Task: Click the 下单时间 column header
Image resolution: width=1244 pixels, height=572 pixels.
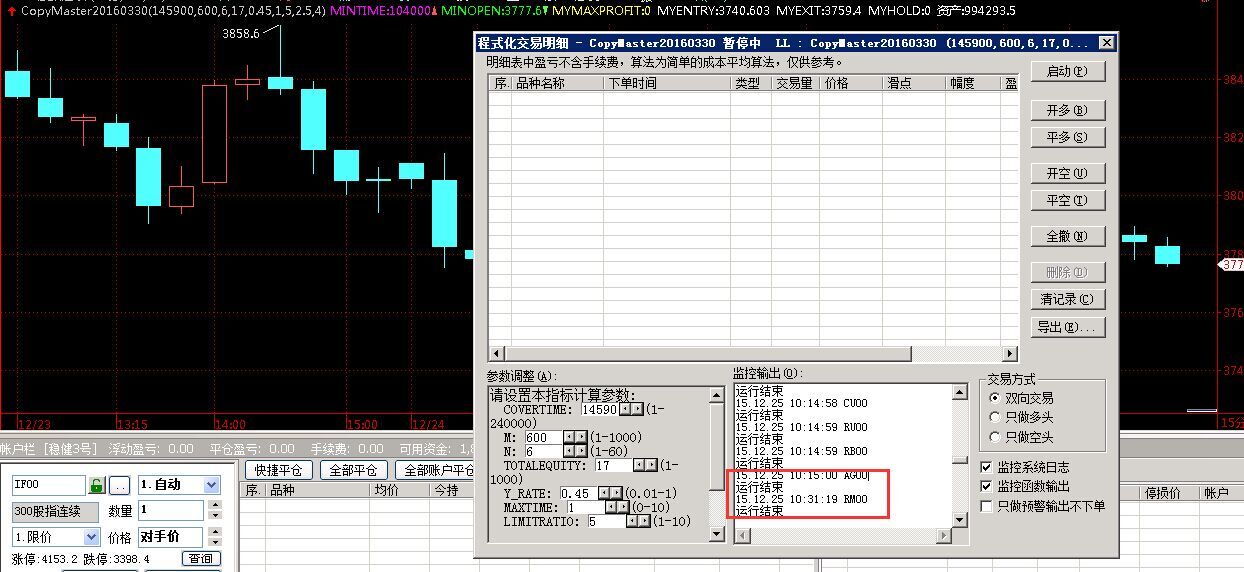Action: tap(665, 84)
